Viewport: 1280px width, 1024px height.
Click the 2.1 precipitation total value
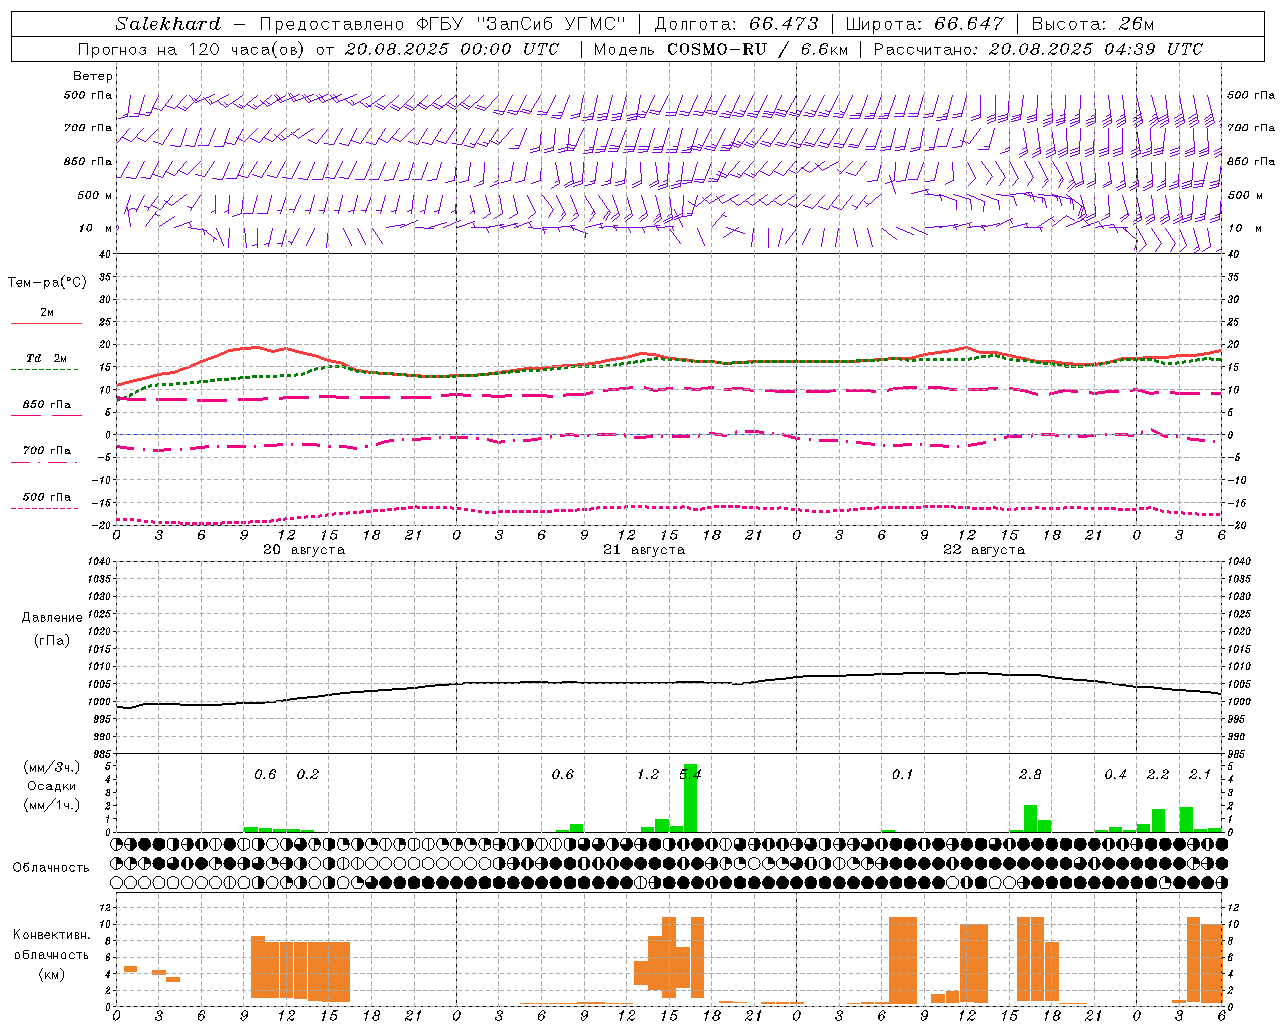tap(1200, 775)
